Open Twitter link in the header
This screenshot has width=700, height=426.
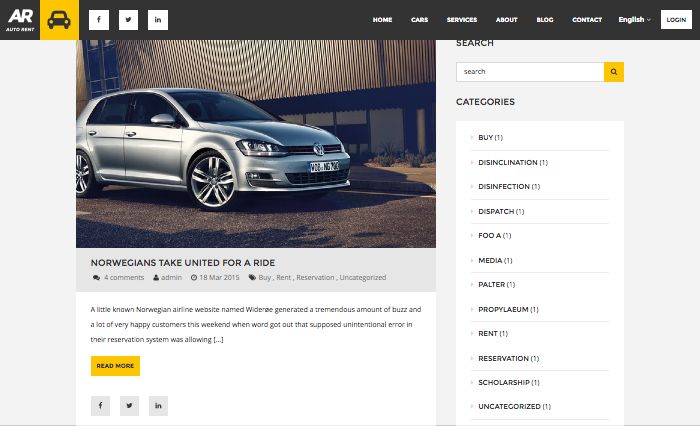pyautogui.click(x=128, y=20)
